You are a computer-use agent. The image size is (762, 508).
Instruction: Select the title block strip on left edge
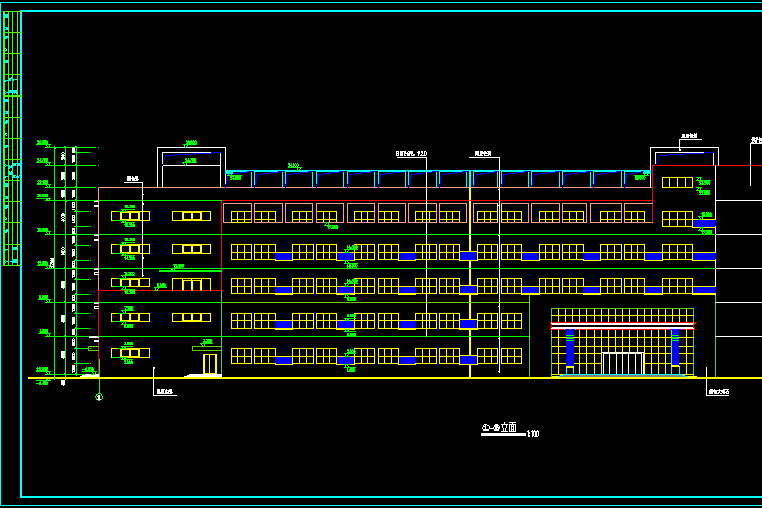pyautogui.click(x=11, y=140)
